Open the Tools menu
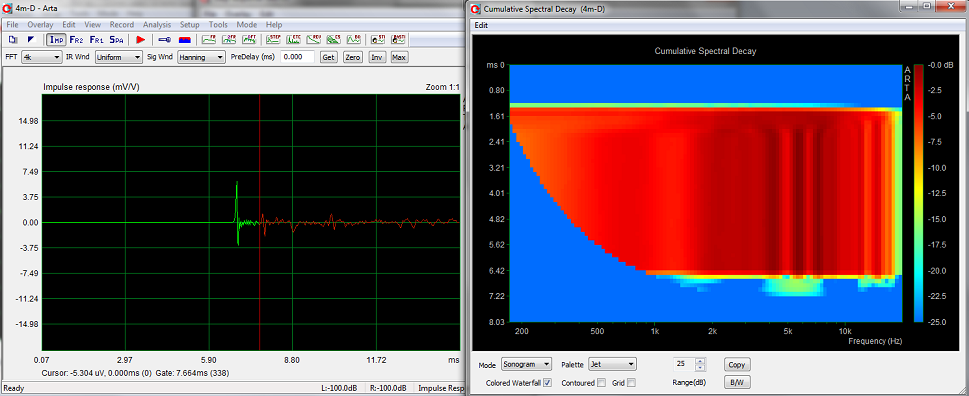This screenshot has width=969, height=396. 218,25
